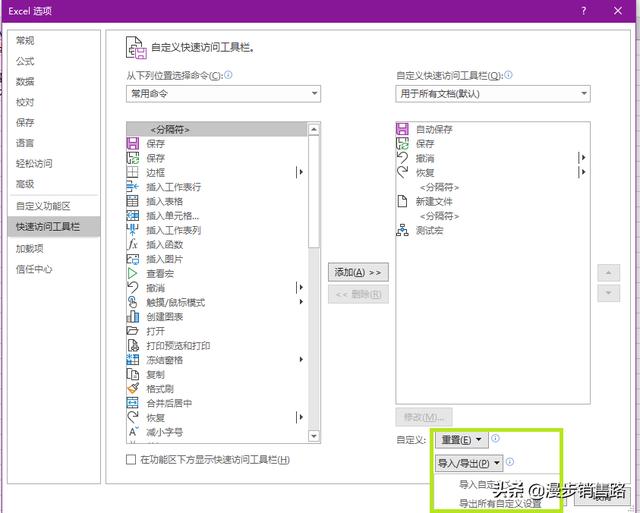This screenshot has height=513, width=640.
Task: Click the 修改(M)... button
Action: [424, 417]
